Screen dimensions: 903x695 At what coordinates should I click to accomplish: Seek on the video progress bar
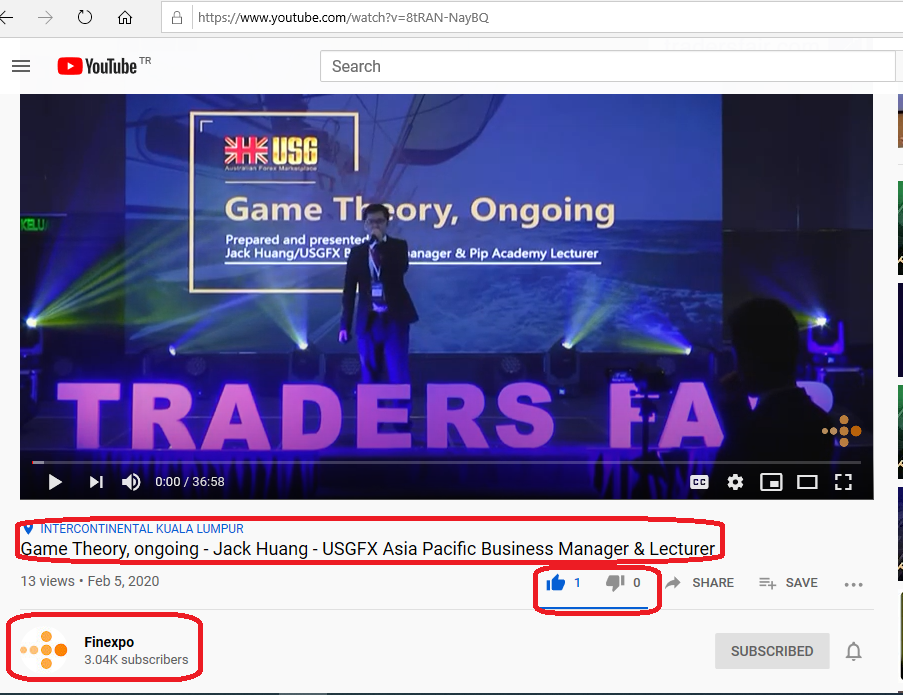coord(446,462)
